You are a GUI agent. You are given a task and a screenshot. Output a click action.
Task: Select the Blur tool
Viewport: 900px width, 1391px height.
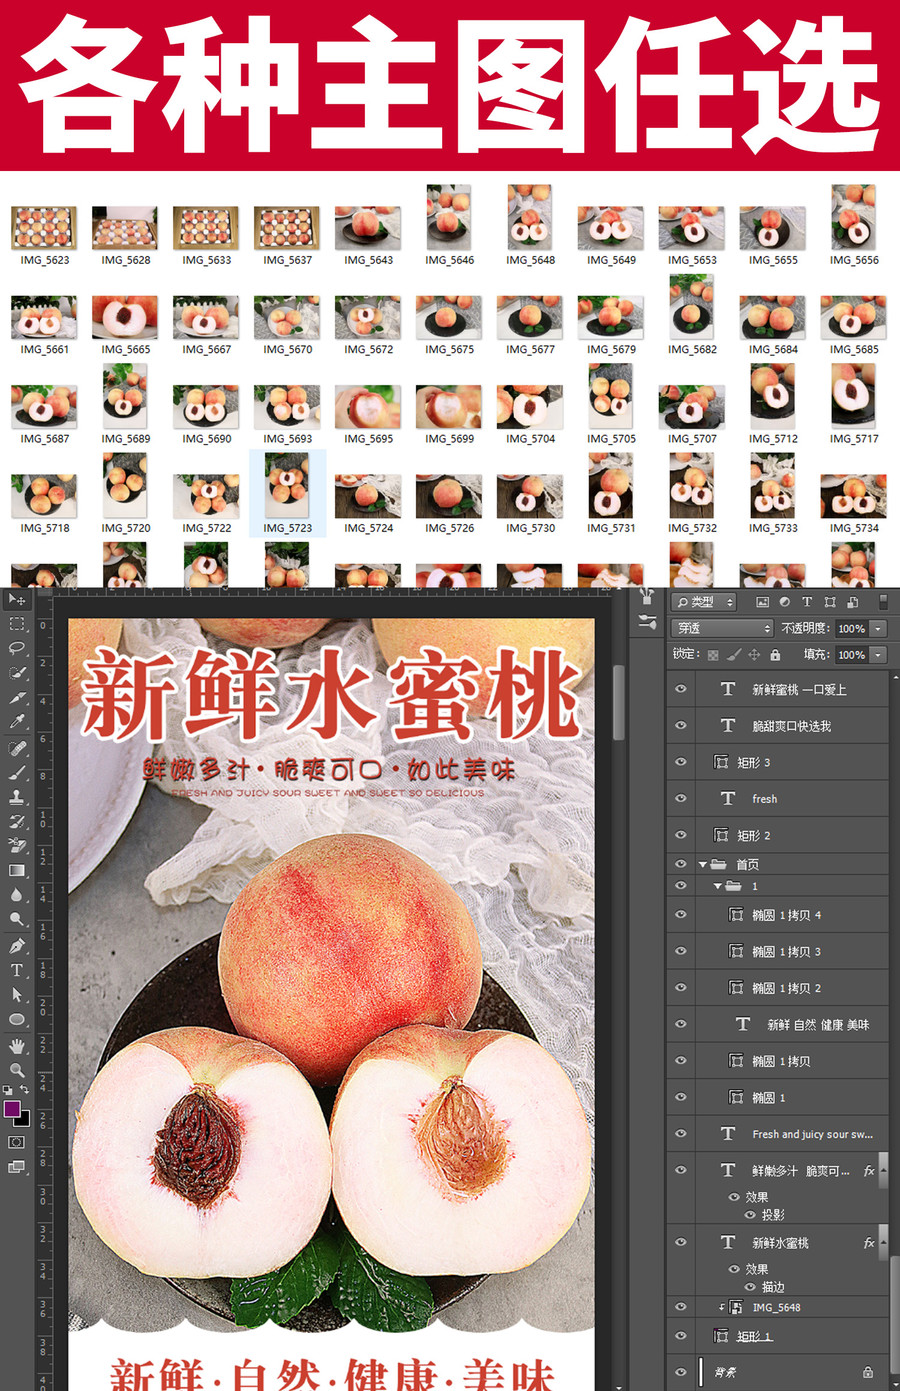coord(17,895)
